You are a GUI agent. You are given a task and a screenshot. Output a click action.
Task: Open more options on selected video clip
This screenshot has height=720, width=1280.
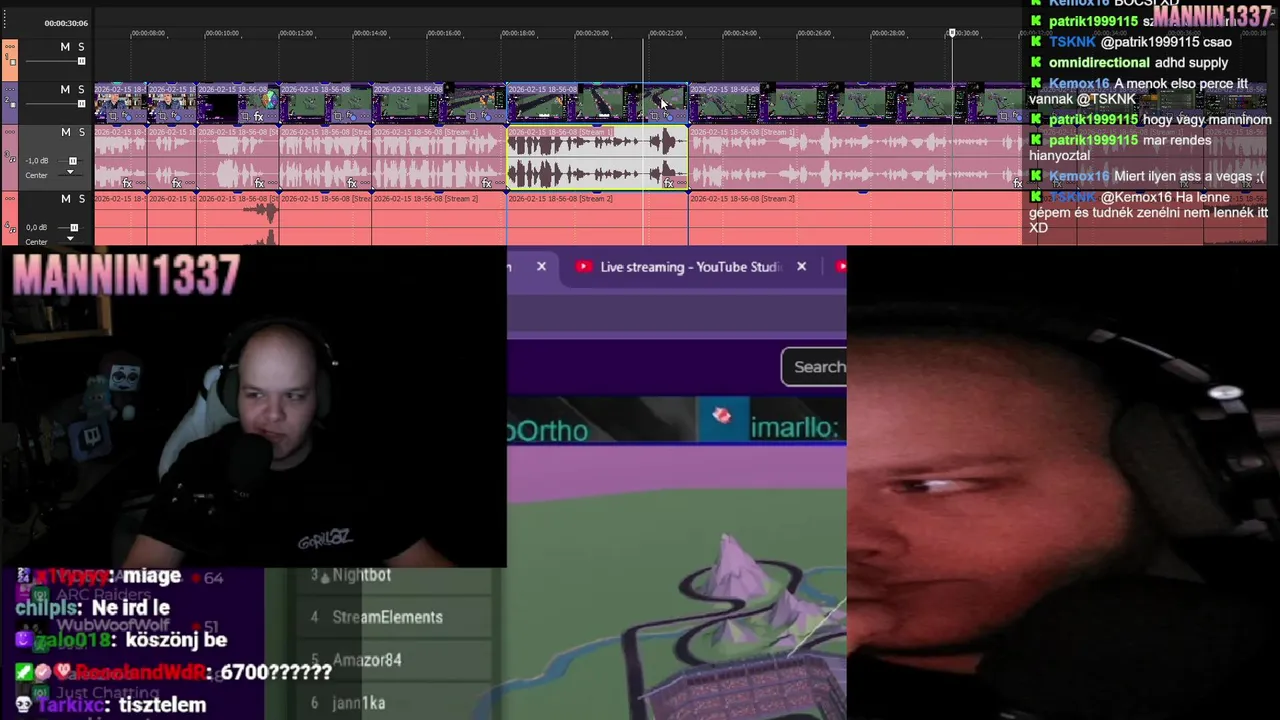[681, 116]
